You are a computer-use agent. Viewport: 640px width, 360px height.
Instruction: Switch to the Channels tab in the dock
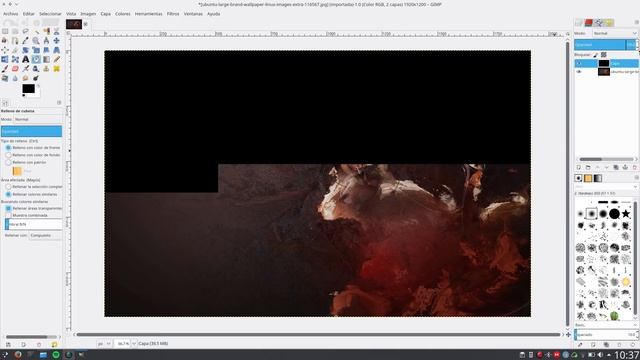pyautogui.click(x=589, y=23)
